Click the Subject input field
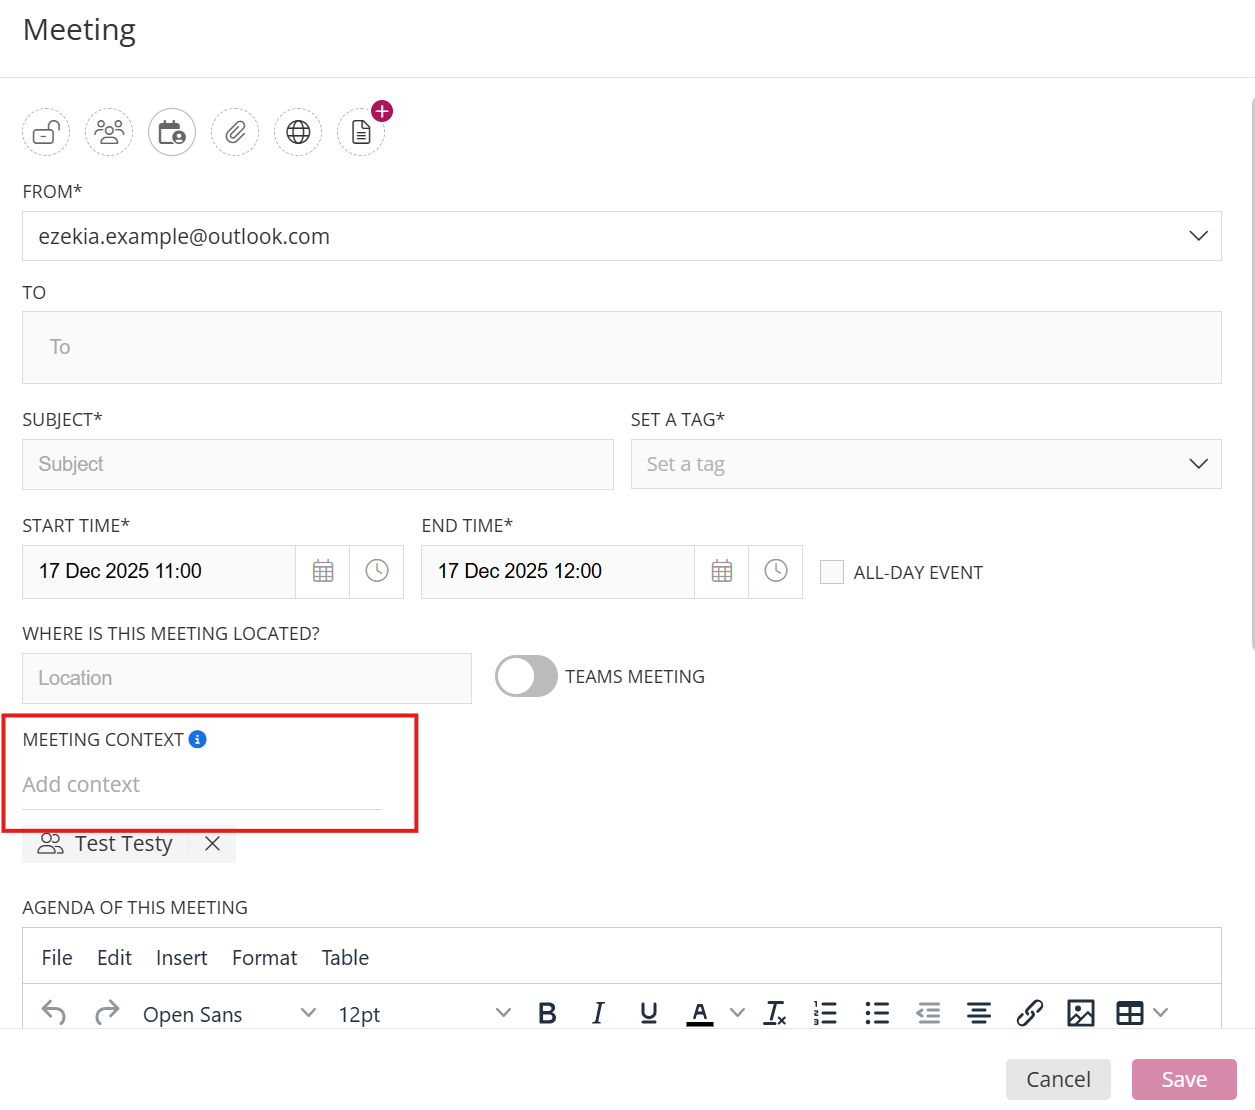The height and width of the screenshot is (1110, 1255). (x=318, y=464)
